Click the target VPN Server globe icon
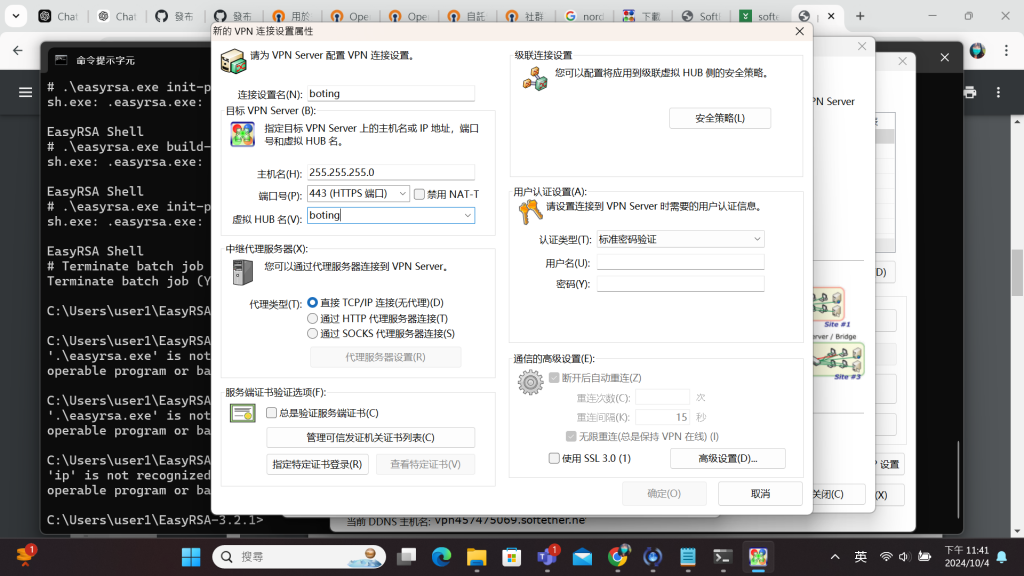 [x=242, y=135]
